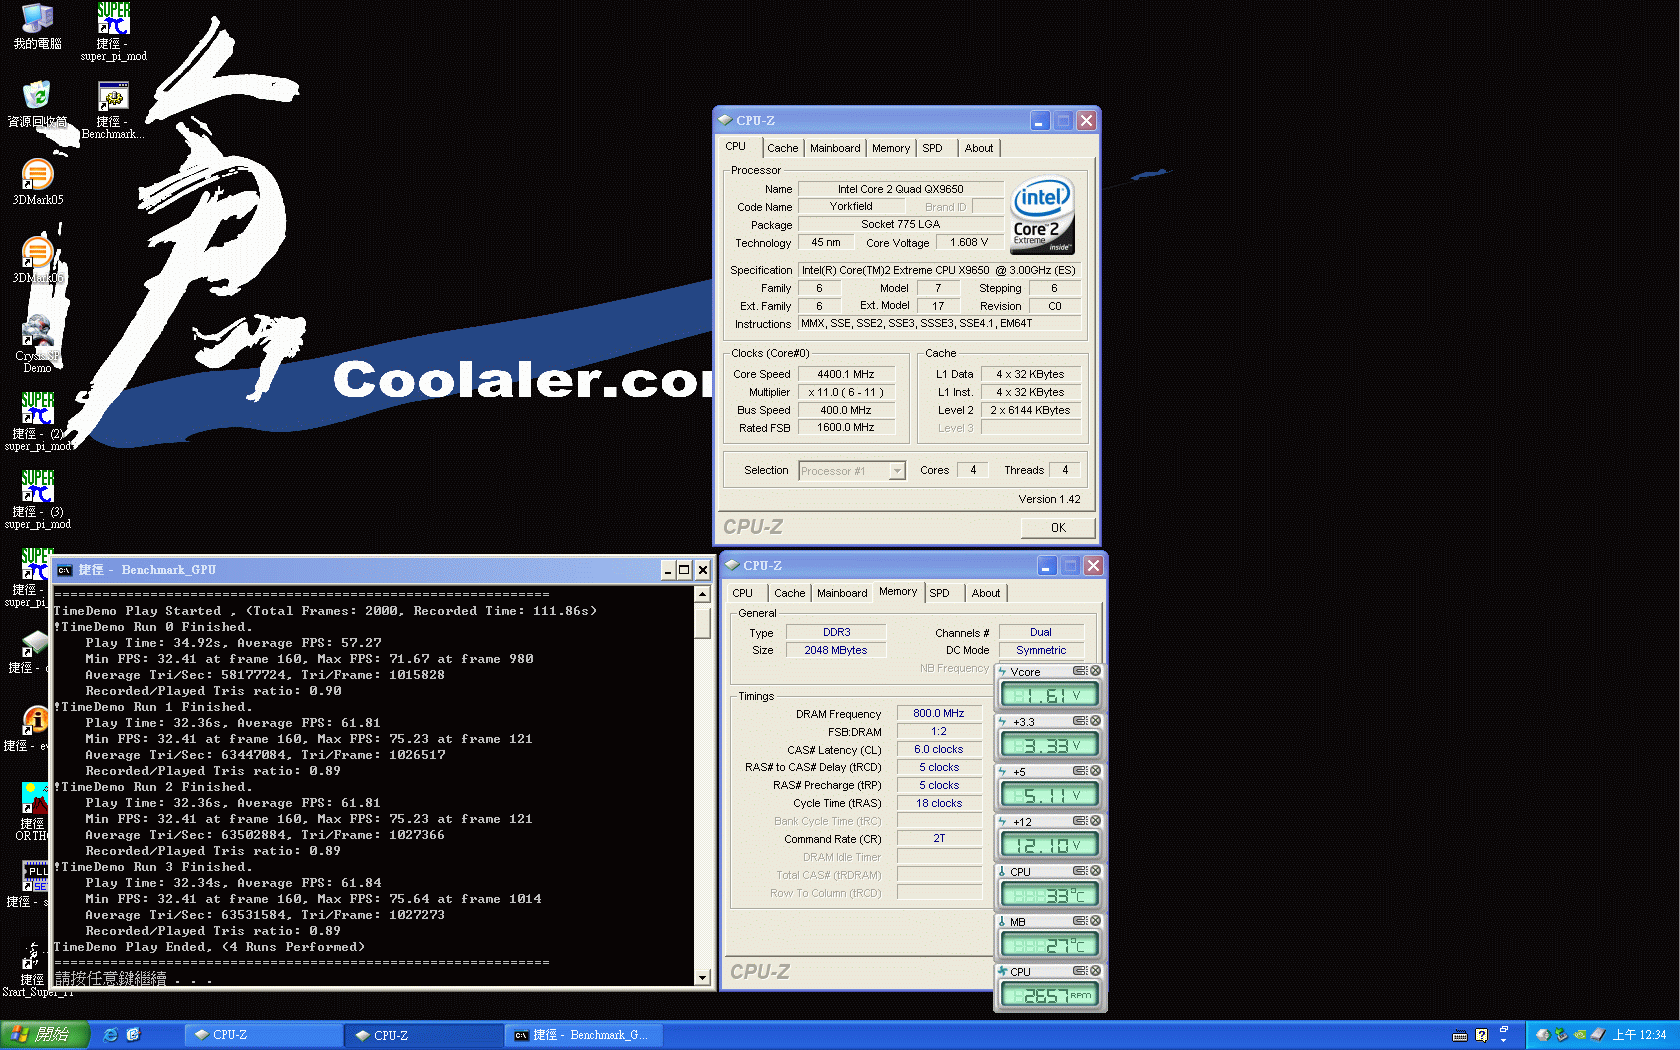
Task: Click the memory Size value 2048 MBytes
Action: coord(836,650)
